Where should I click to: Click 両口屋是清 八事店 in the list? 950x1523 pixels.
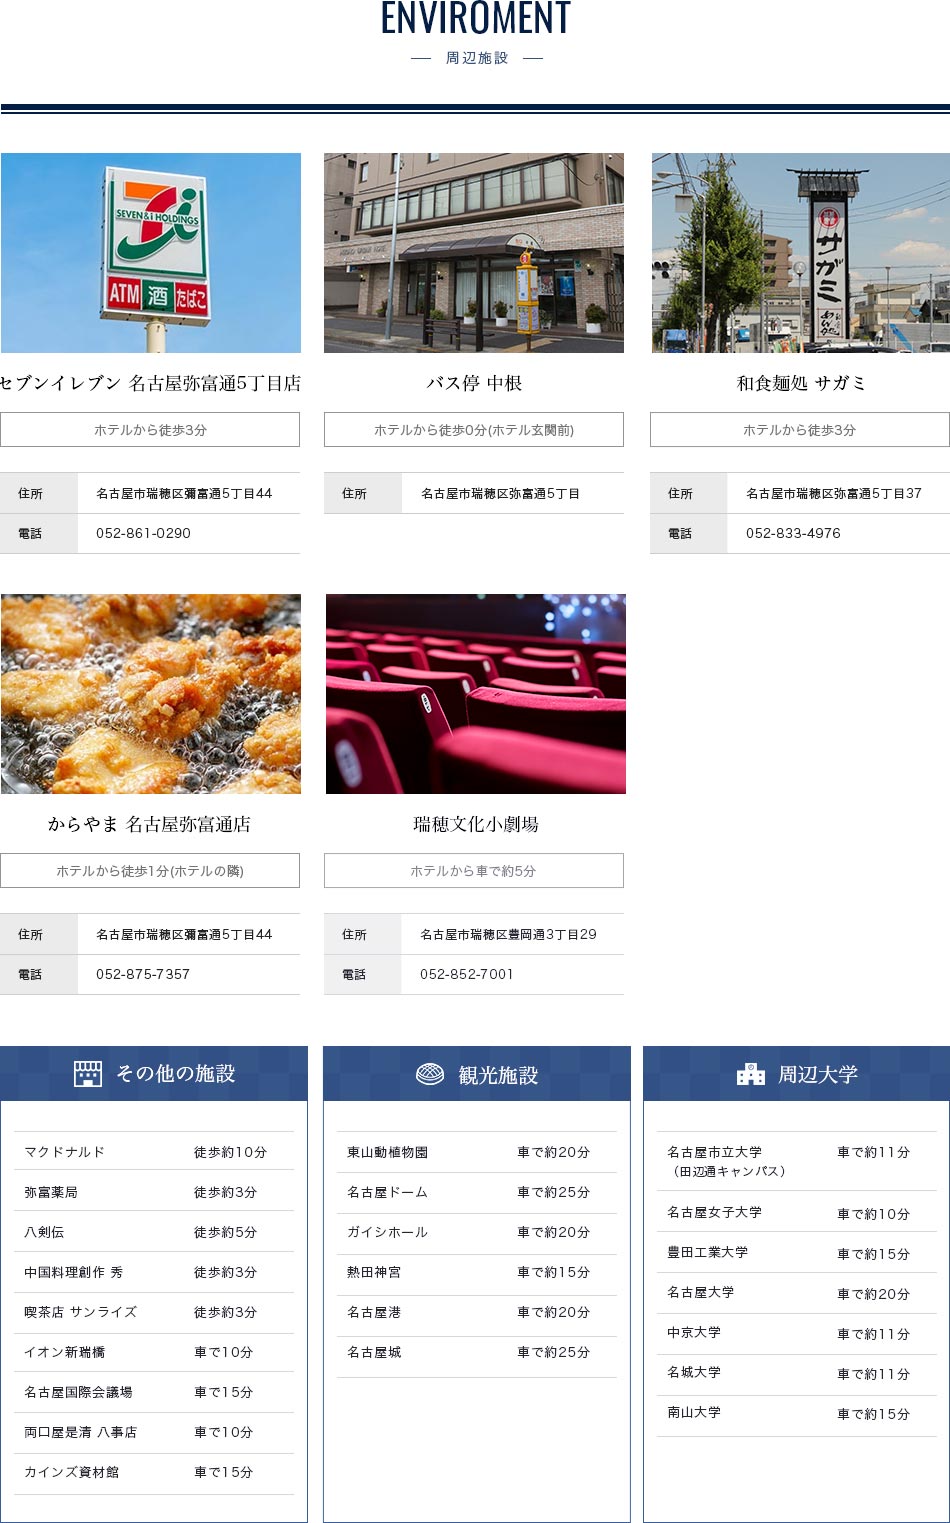(81, 1432)
